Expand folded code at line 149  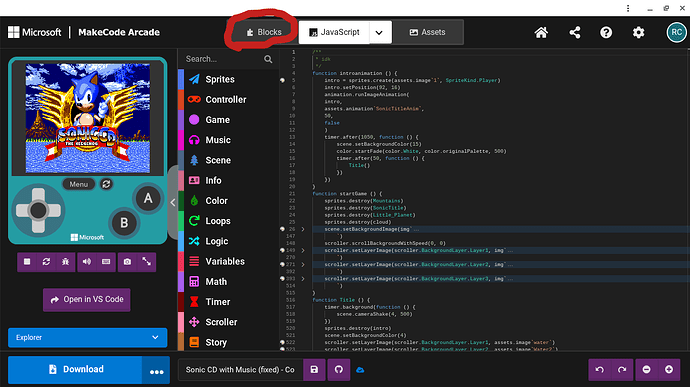[303, 250]
